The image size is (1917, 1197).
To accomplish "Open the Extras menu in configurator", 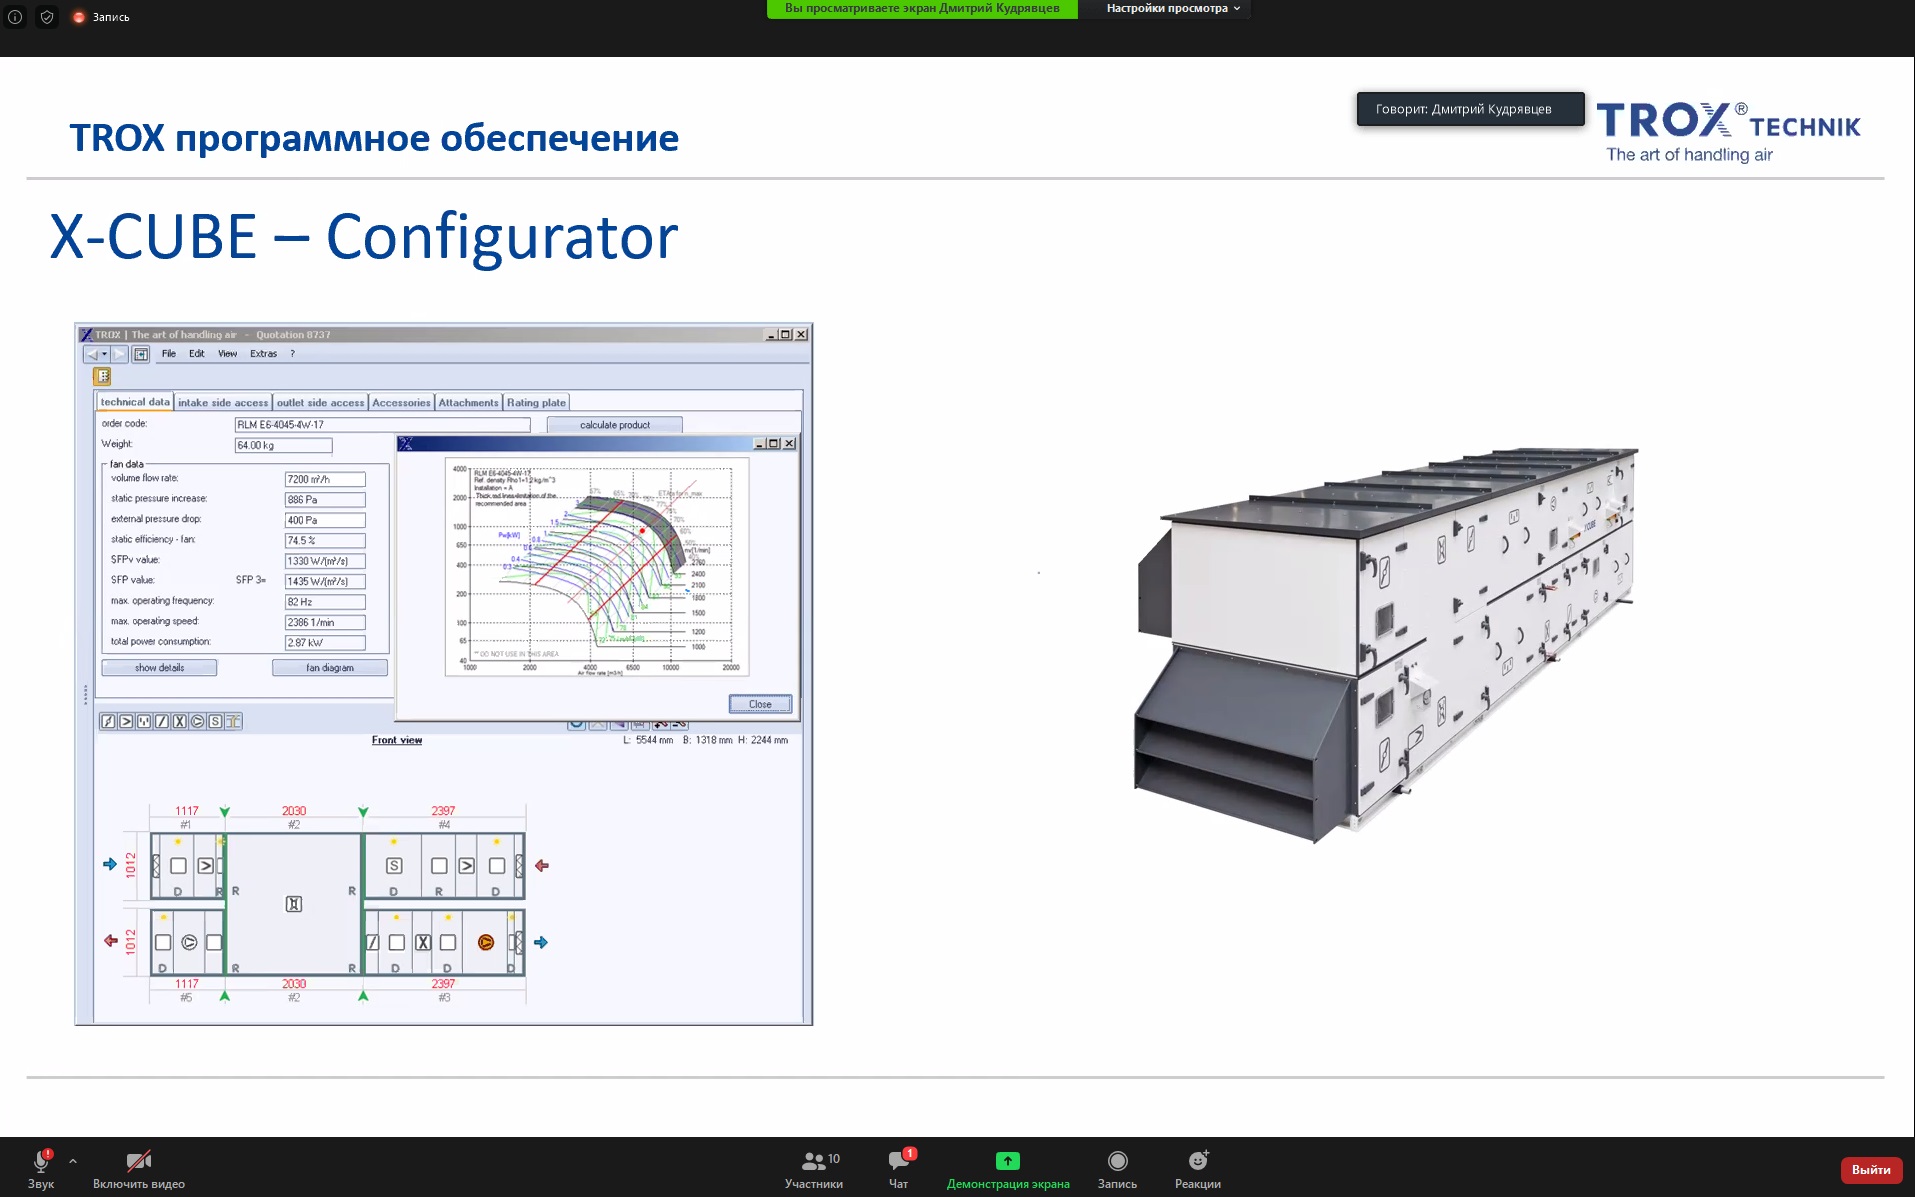I will (264, 354).
